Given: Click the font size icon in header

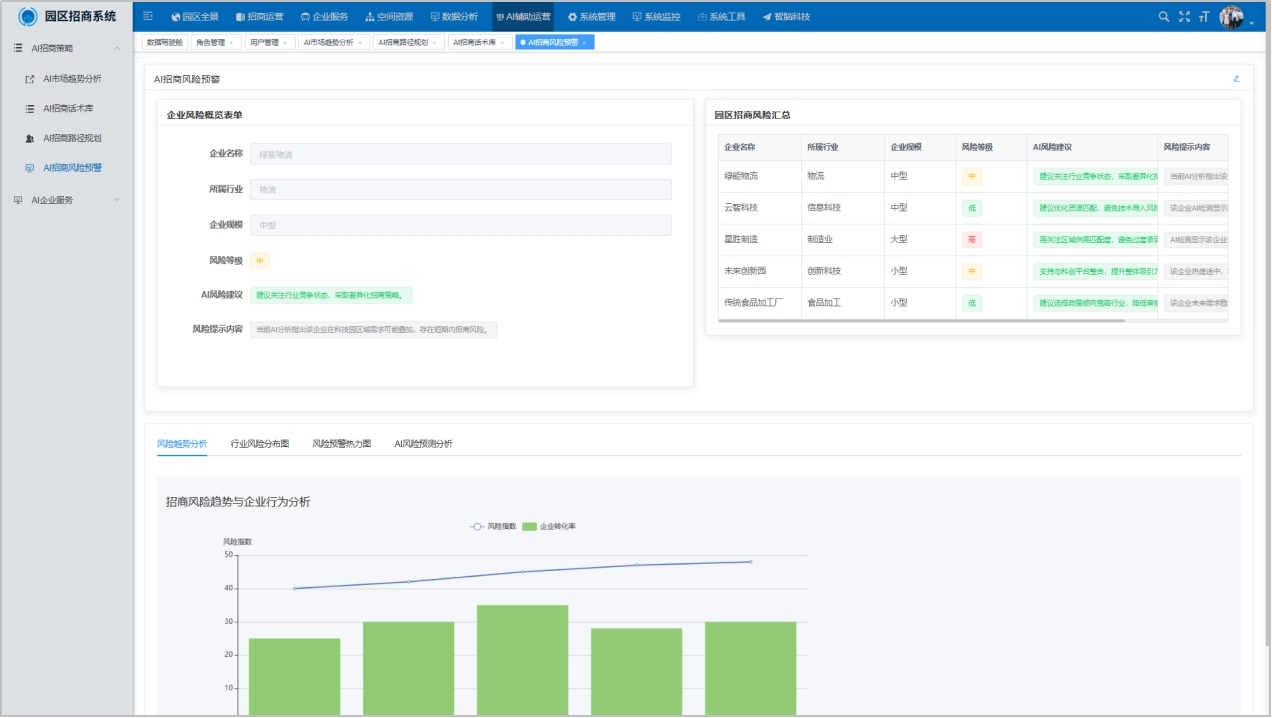Looking at the screenshot, I should point(1204,16).
